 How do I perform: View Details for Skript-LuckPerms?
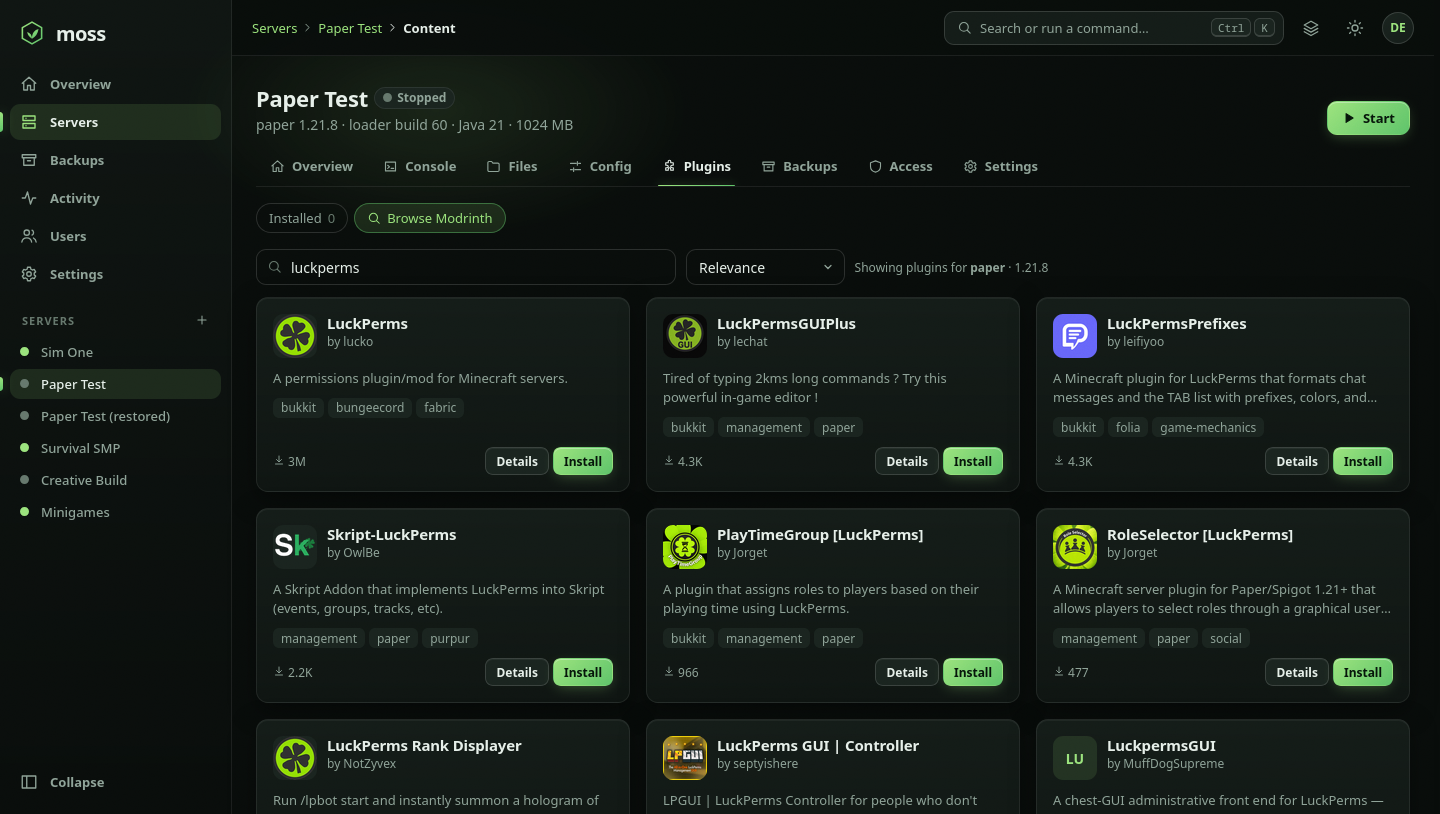517,672
